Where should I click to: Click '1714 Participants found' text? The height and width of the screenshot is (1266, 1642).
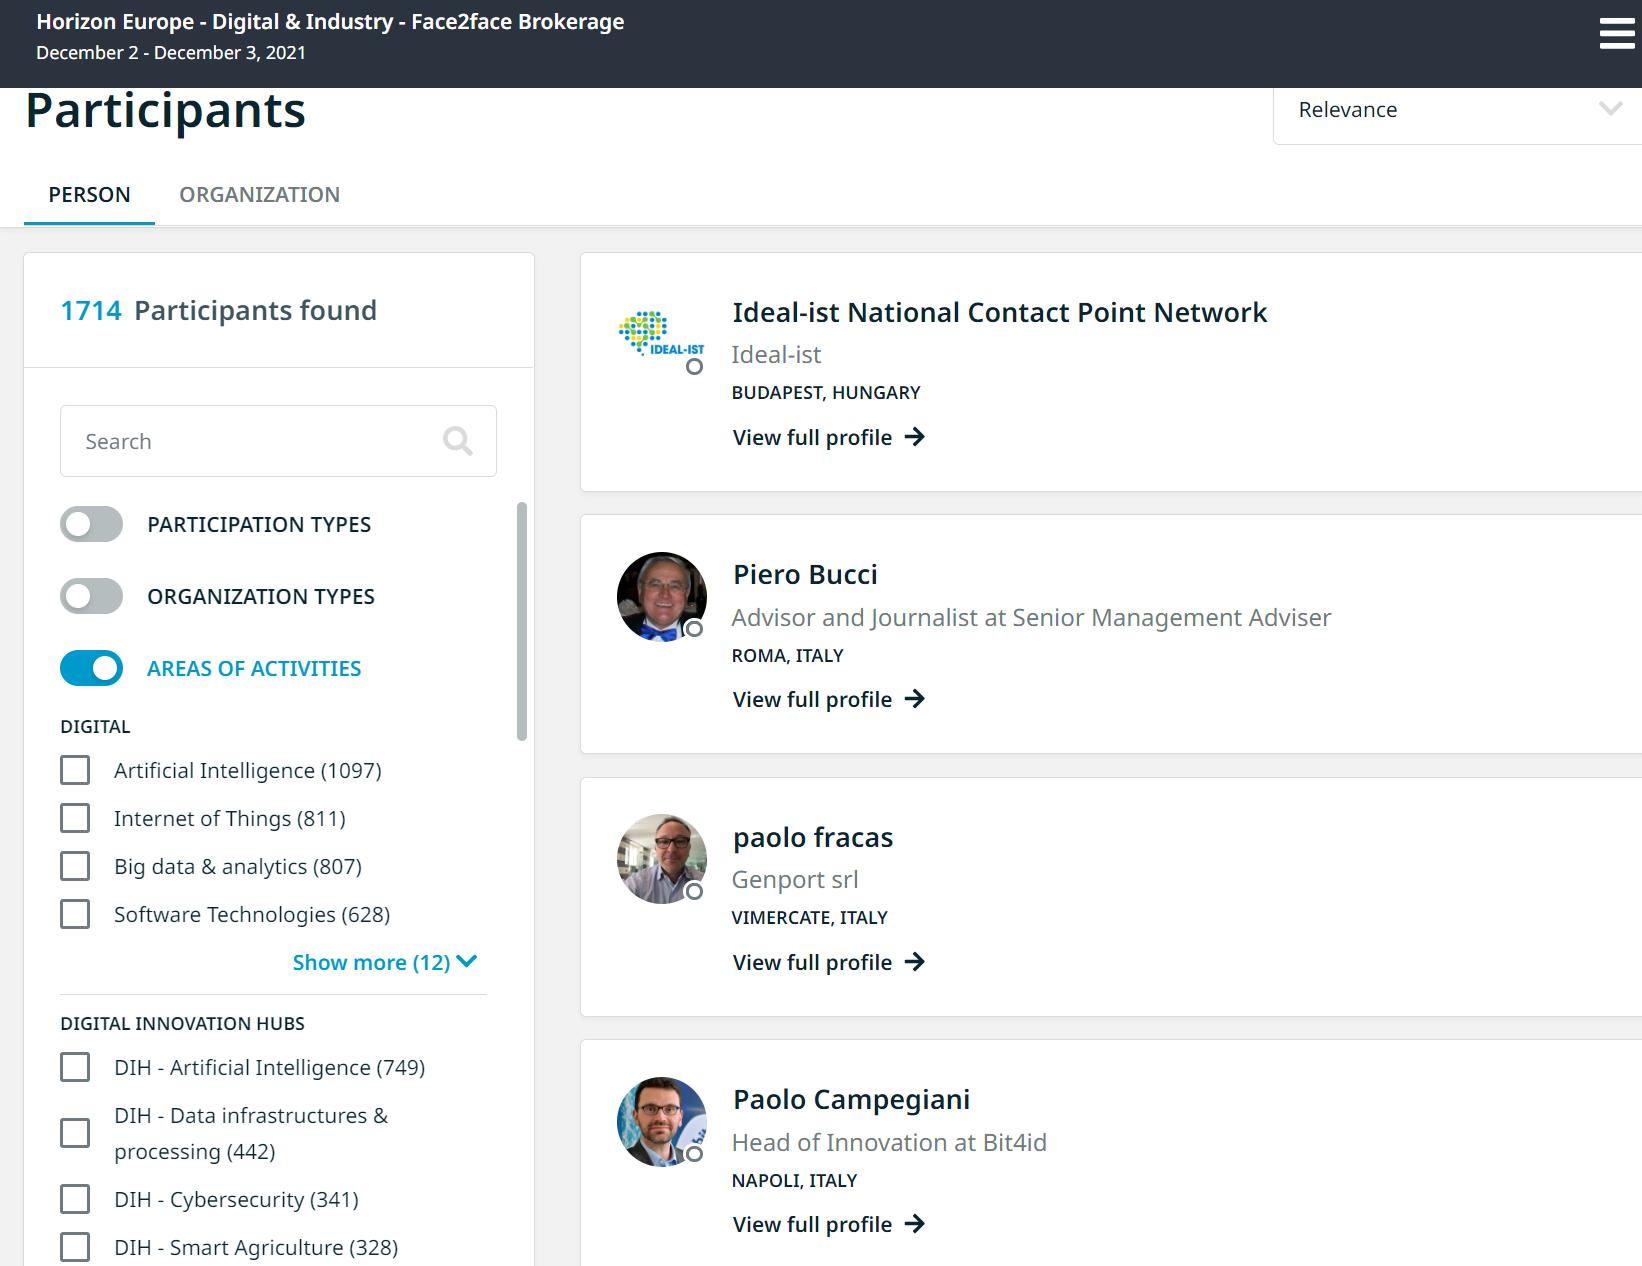pyautogui.click(x=218, y=310)
